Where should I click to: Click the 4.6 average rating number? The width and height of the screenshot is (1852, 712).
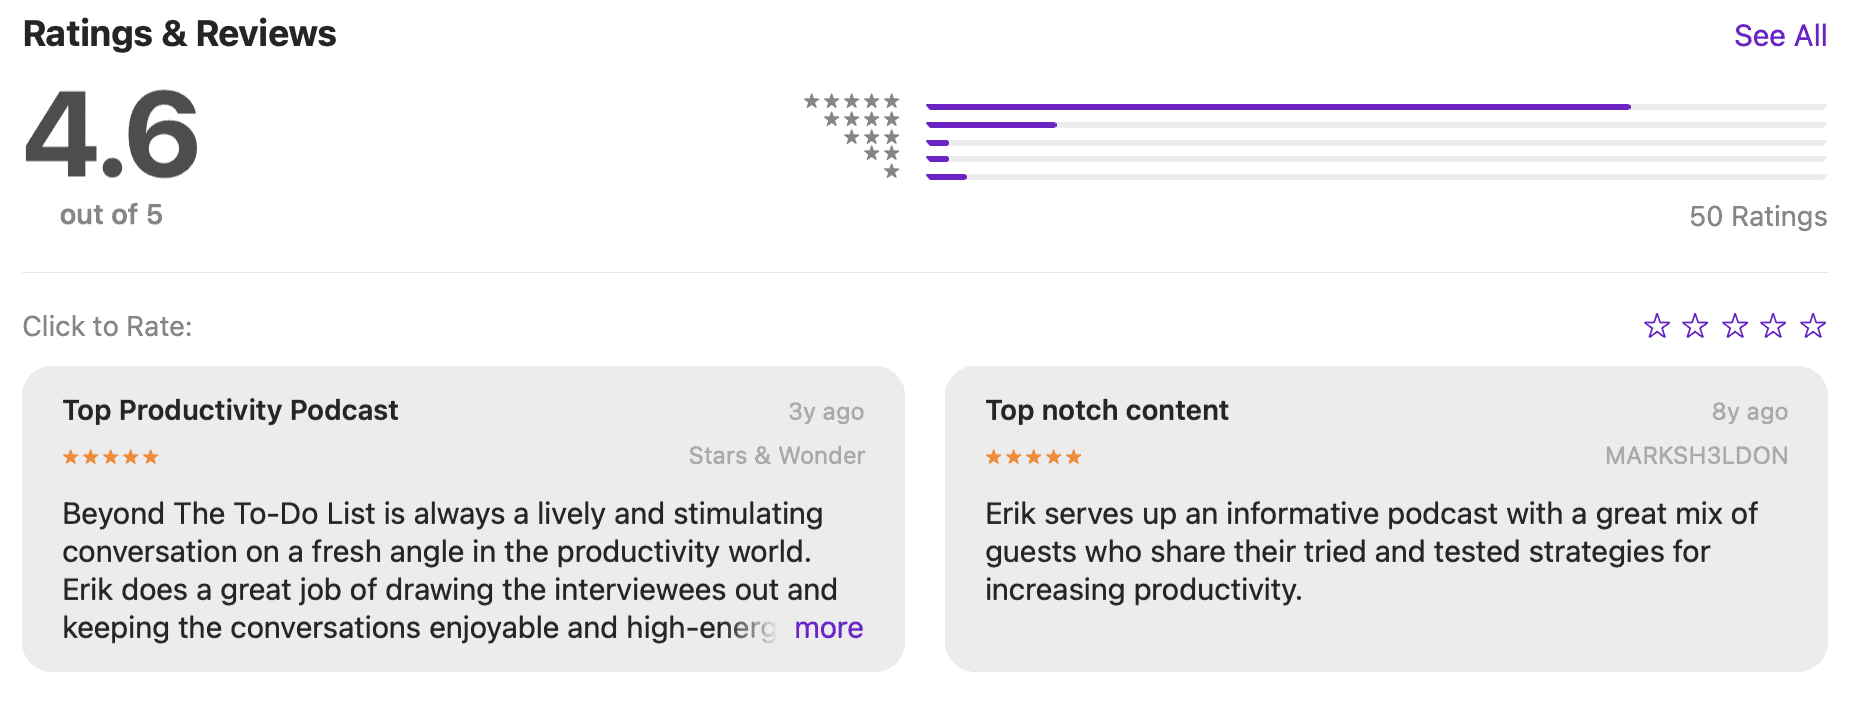pyautogui.click(x=111, y=135)
